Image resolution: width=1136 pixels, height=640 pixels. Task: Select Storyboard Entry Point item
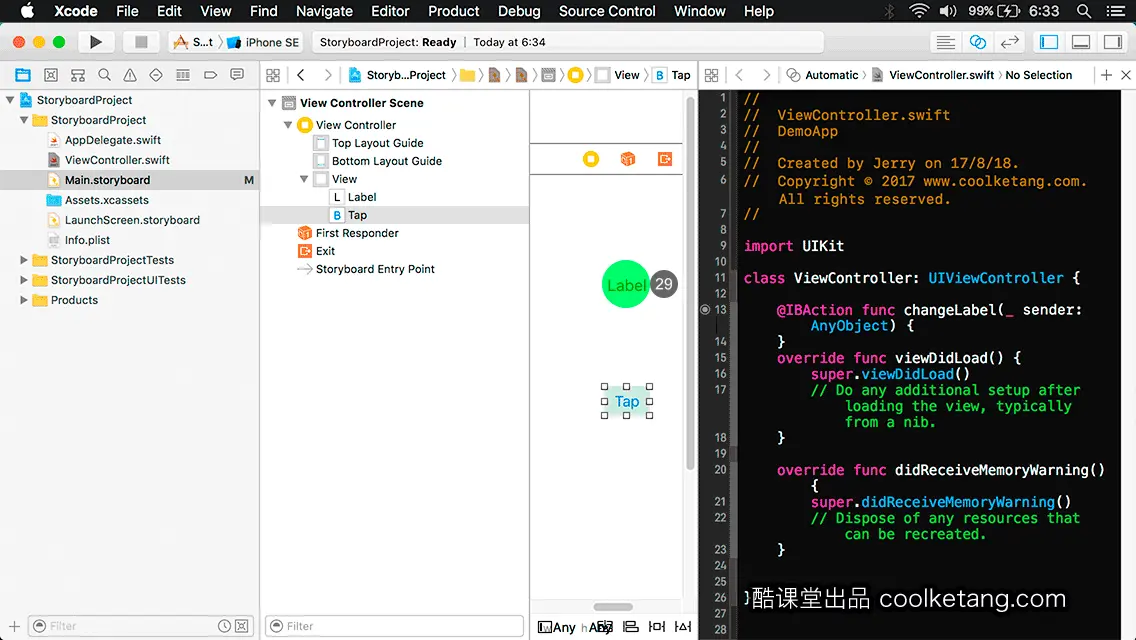(375, 269)
